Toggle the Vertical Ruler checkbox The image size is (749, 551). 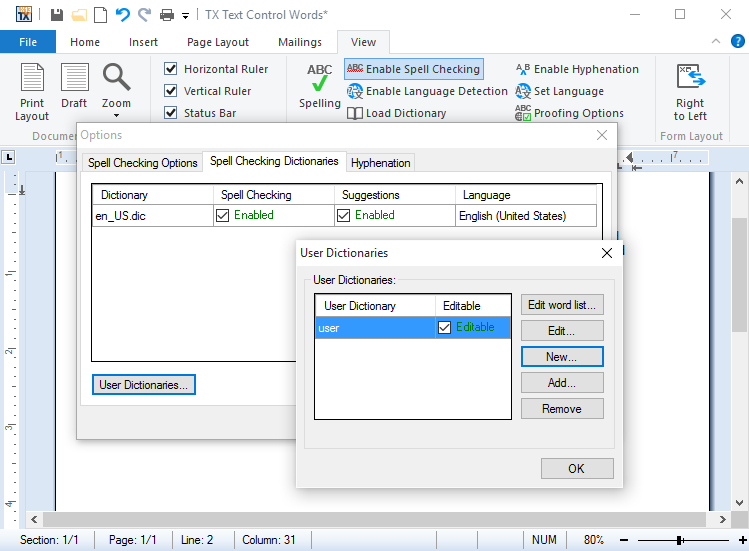point(170,91)
